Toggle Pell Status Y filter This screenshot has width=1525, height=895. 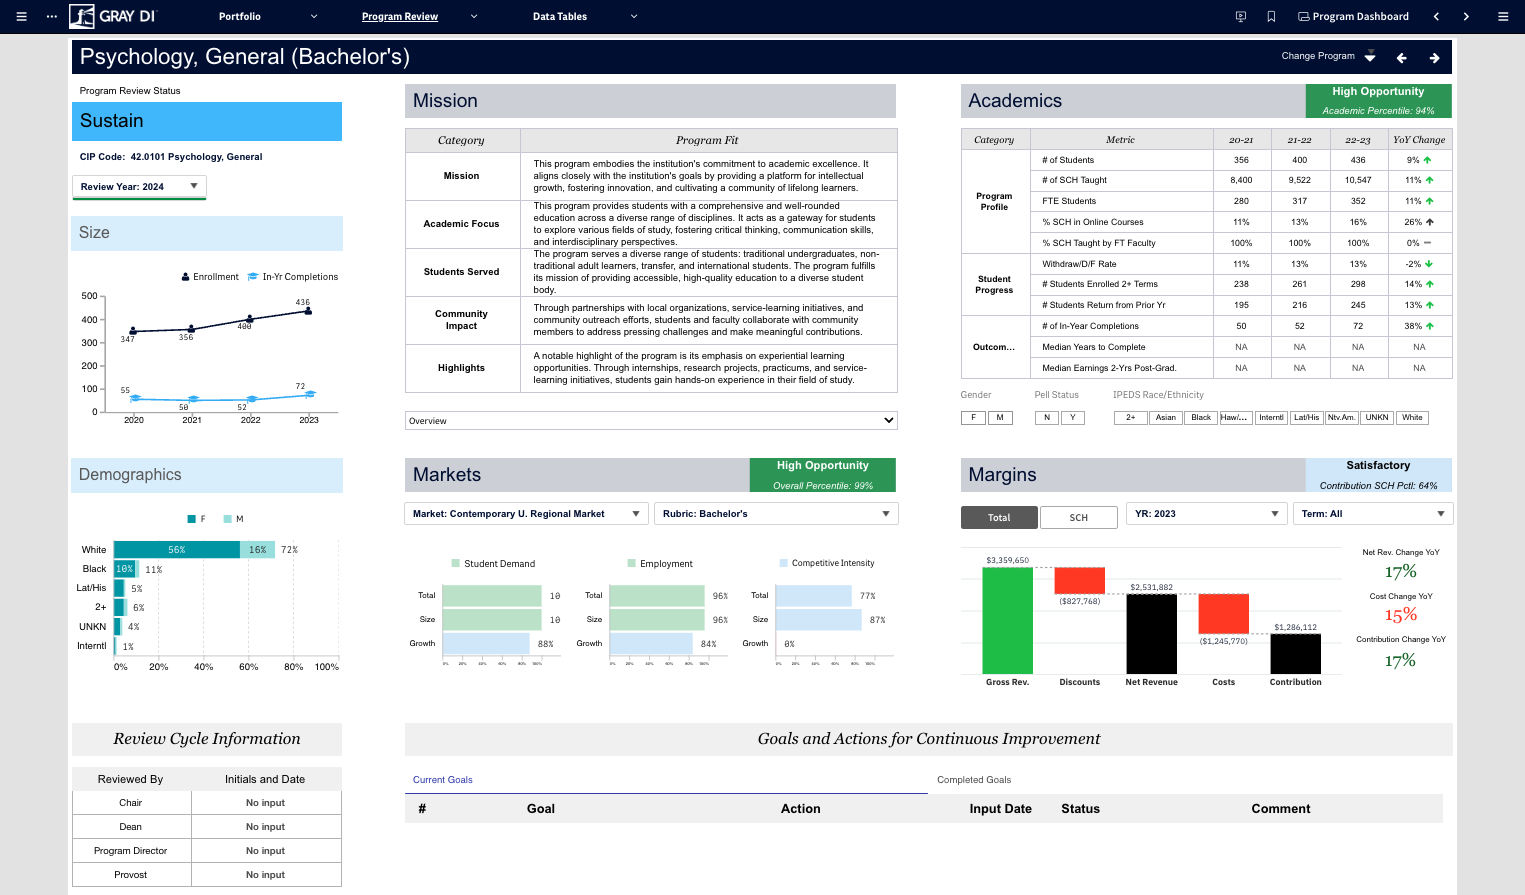(1073, 418)
